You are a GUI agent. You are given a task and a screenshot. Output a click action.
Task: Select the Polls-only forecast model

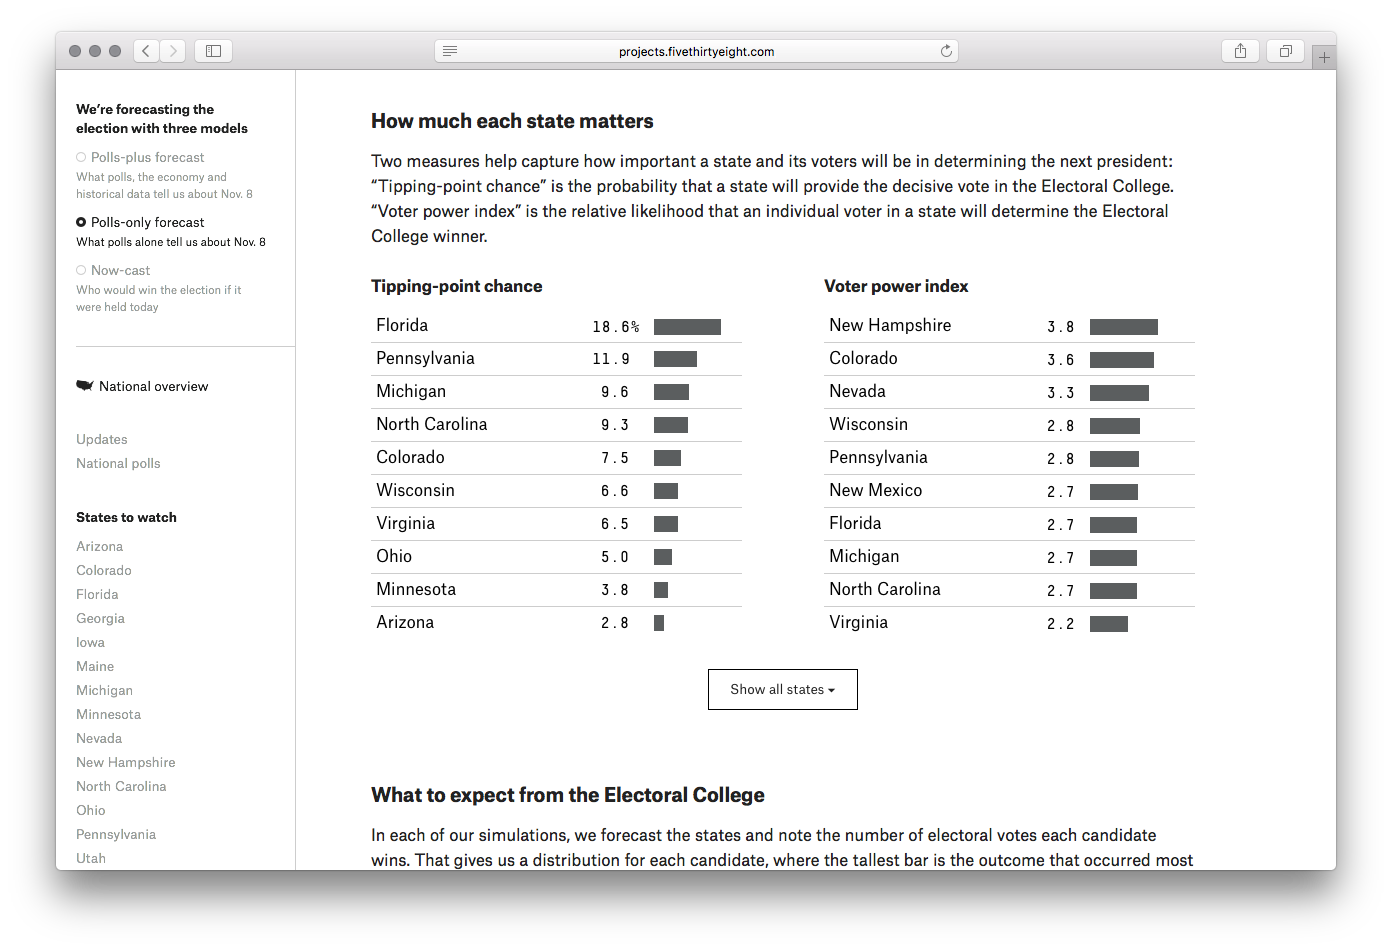[x=145, y=222]
